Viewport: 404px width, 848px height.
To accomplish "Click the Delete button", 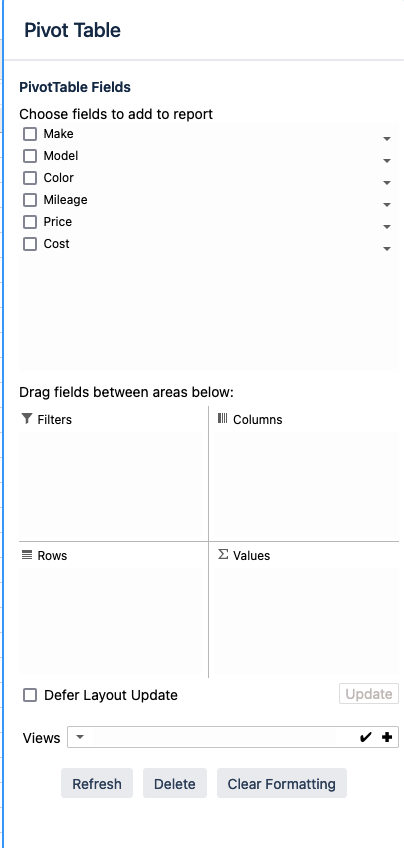I will click(175, 783).
